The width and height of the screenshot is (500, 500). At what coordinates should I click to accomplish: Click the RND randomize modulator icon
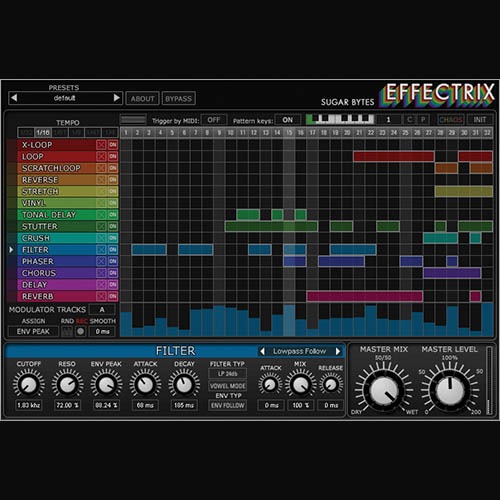pos(67,331)
